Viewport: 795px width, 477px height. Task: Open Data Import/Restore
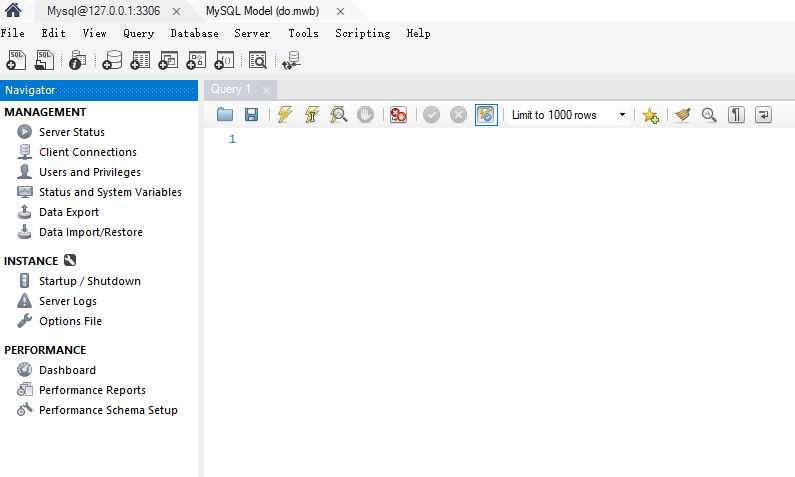click(x=91, y=232)
